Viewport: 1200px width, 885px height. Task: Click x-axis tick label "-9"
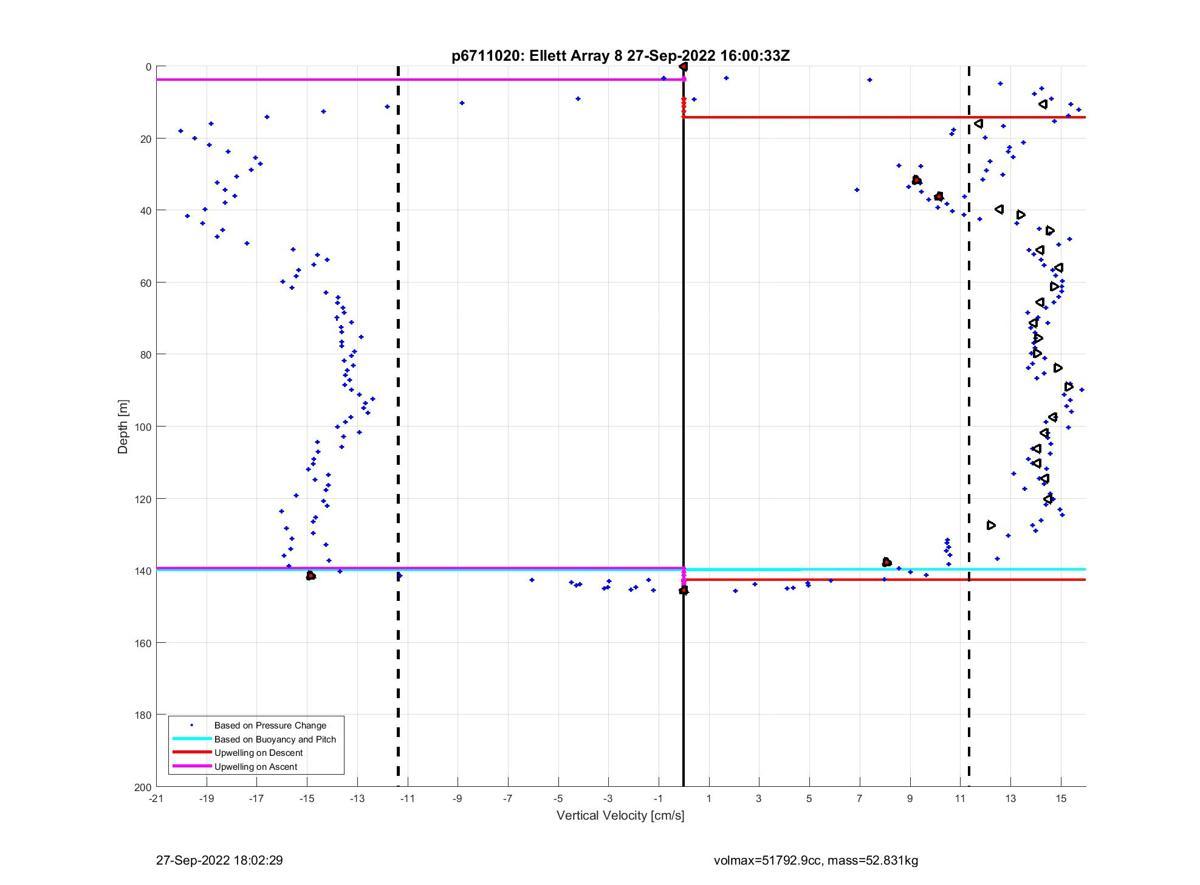pos(458,798)
